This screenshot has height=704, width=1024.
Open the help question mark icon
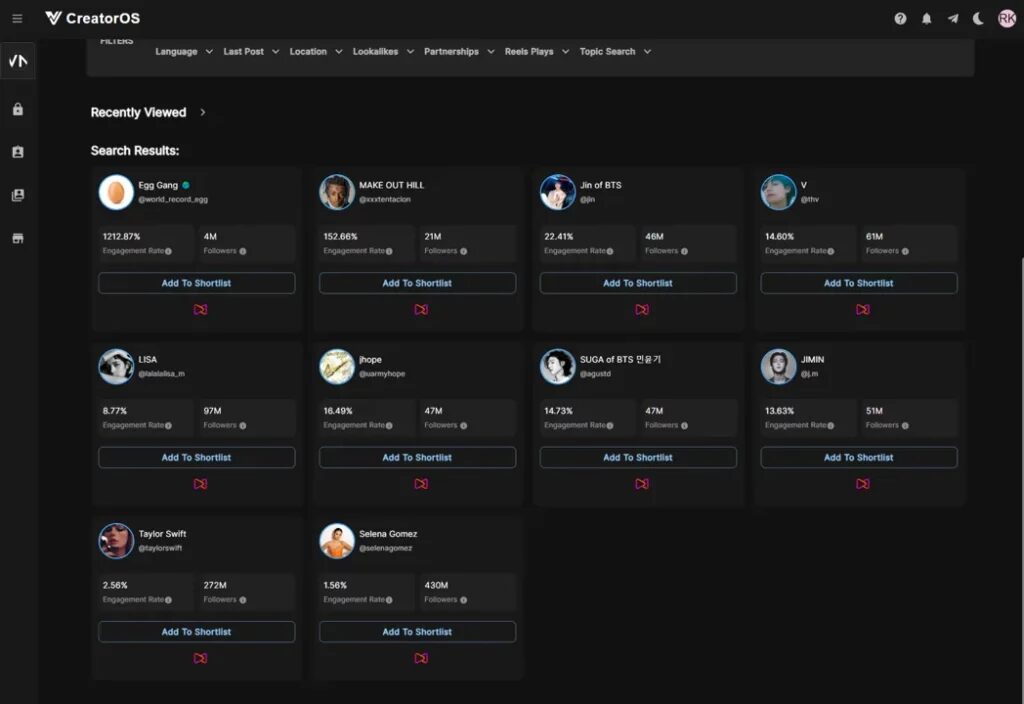coord(900,18)
